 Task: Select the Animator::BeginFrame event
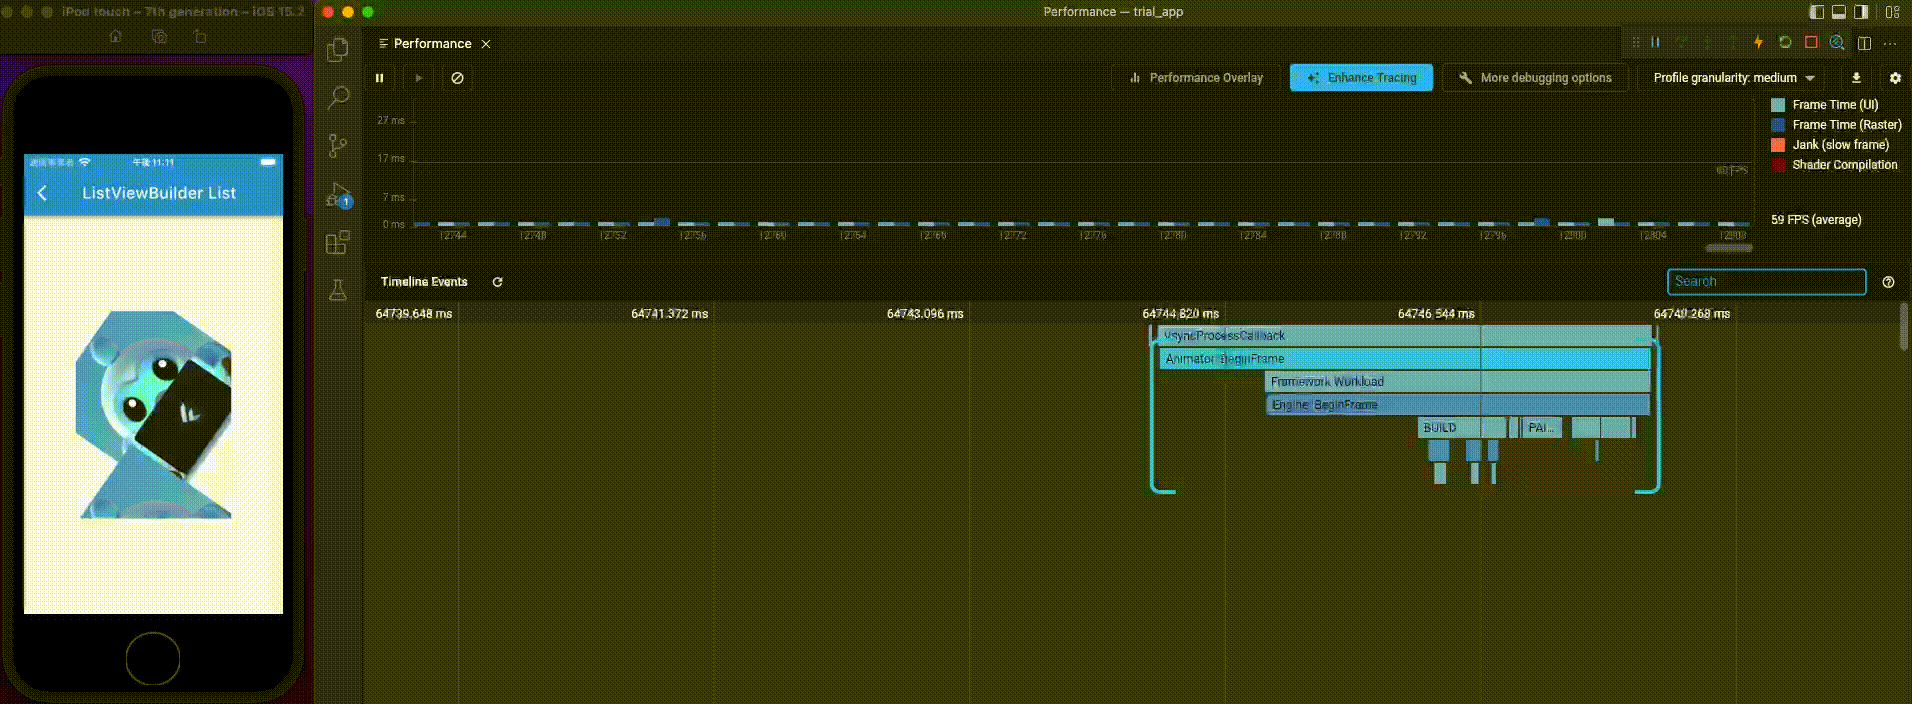(1405, 359)
